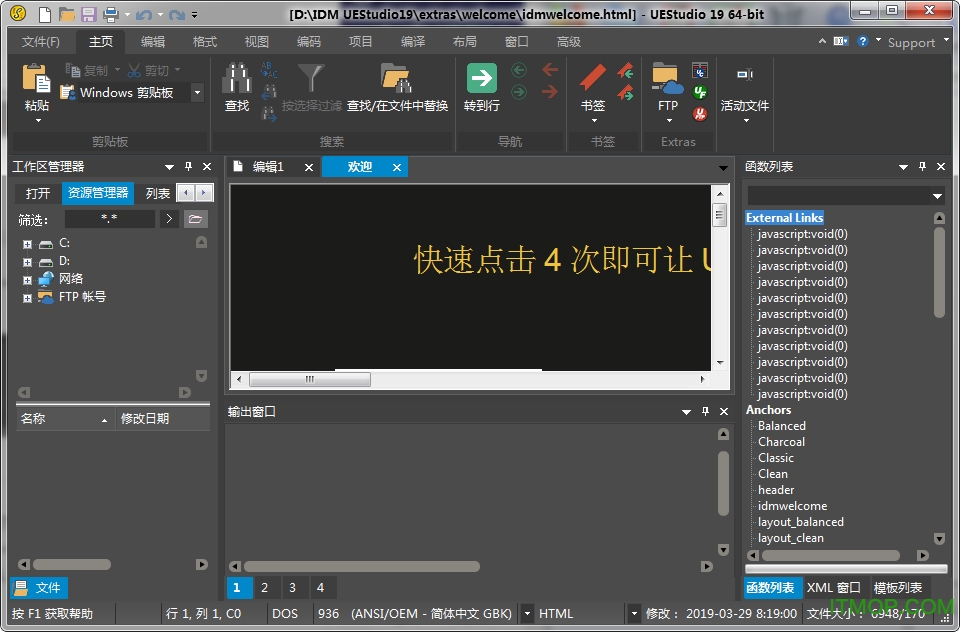
Task: Click the editor horizontal scrollbar thumb
Action: [310, 380]
